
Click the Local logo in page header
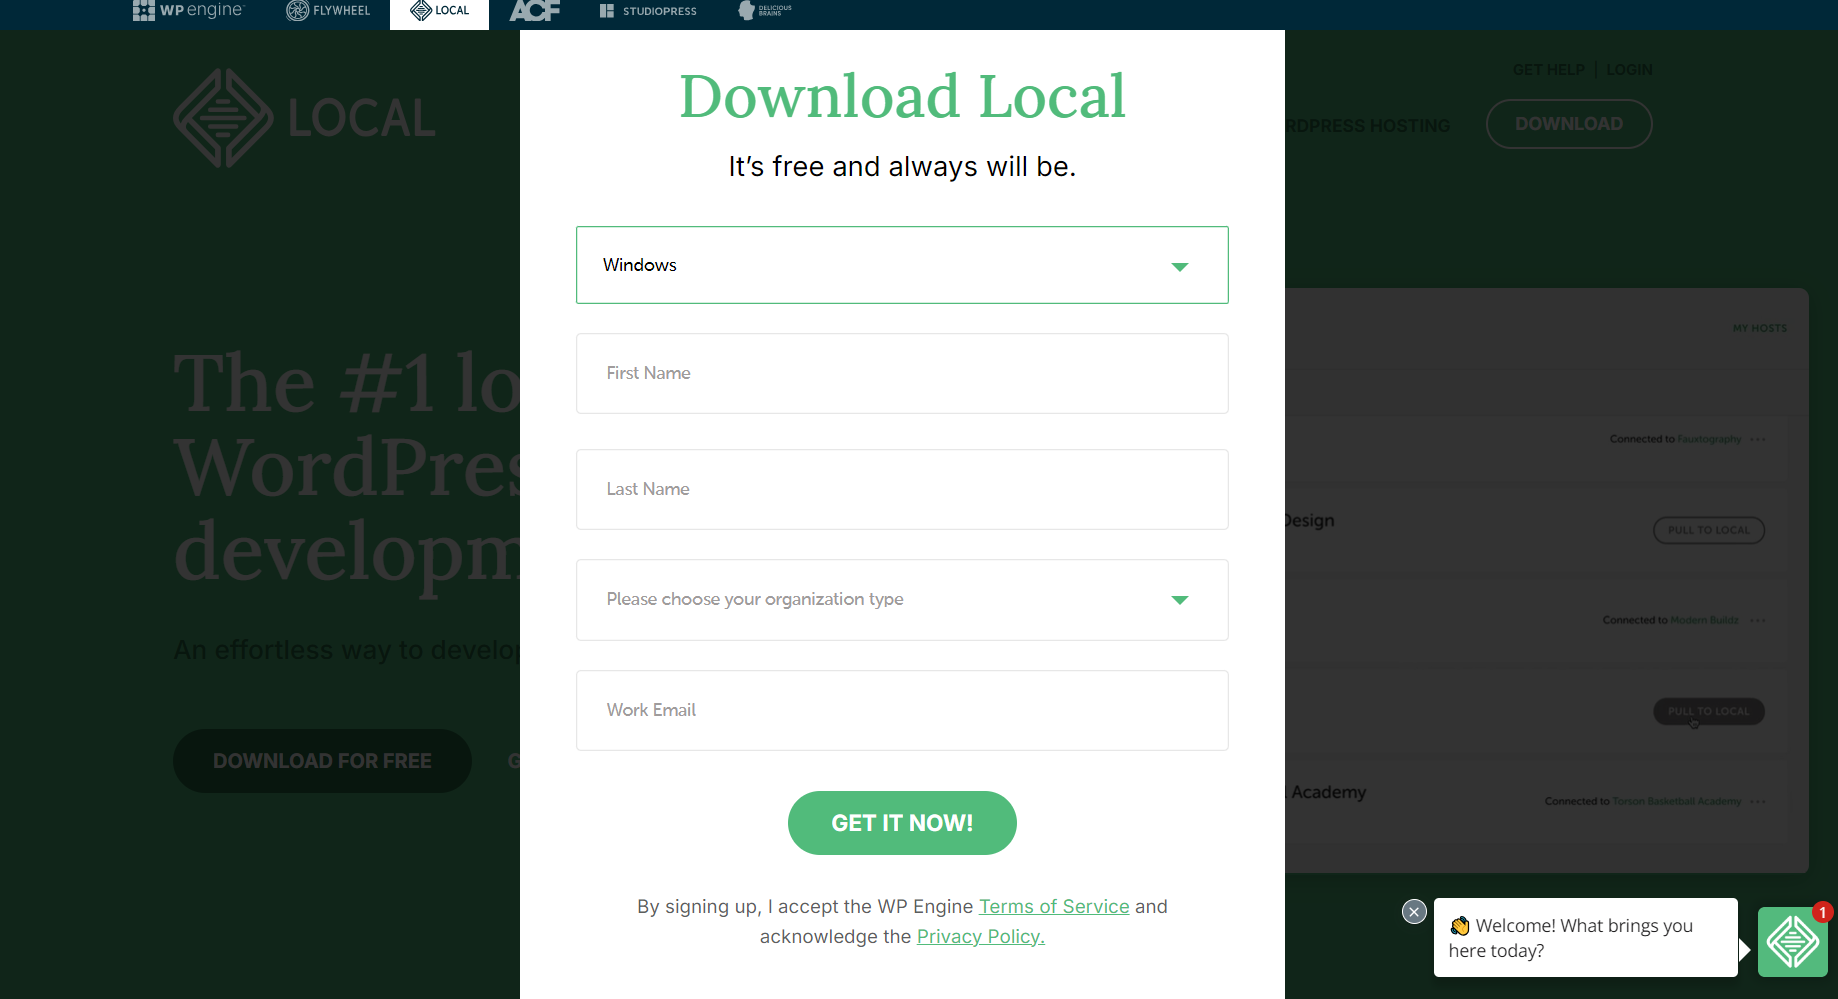click(305, 118)
